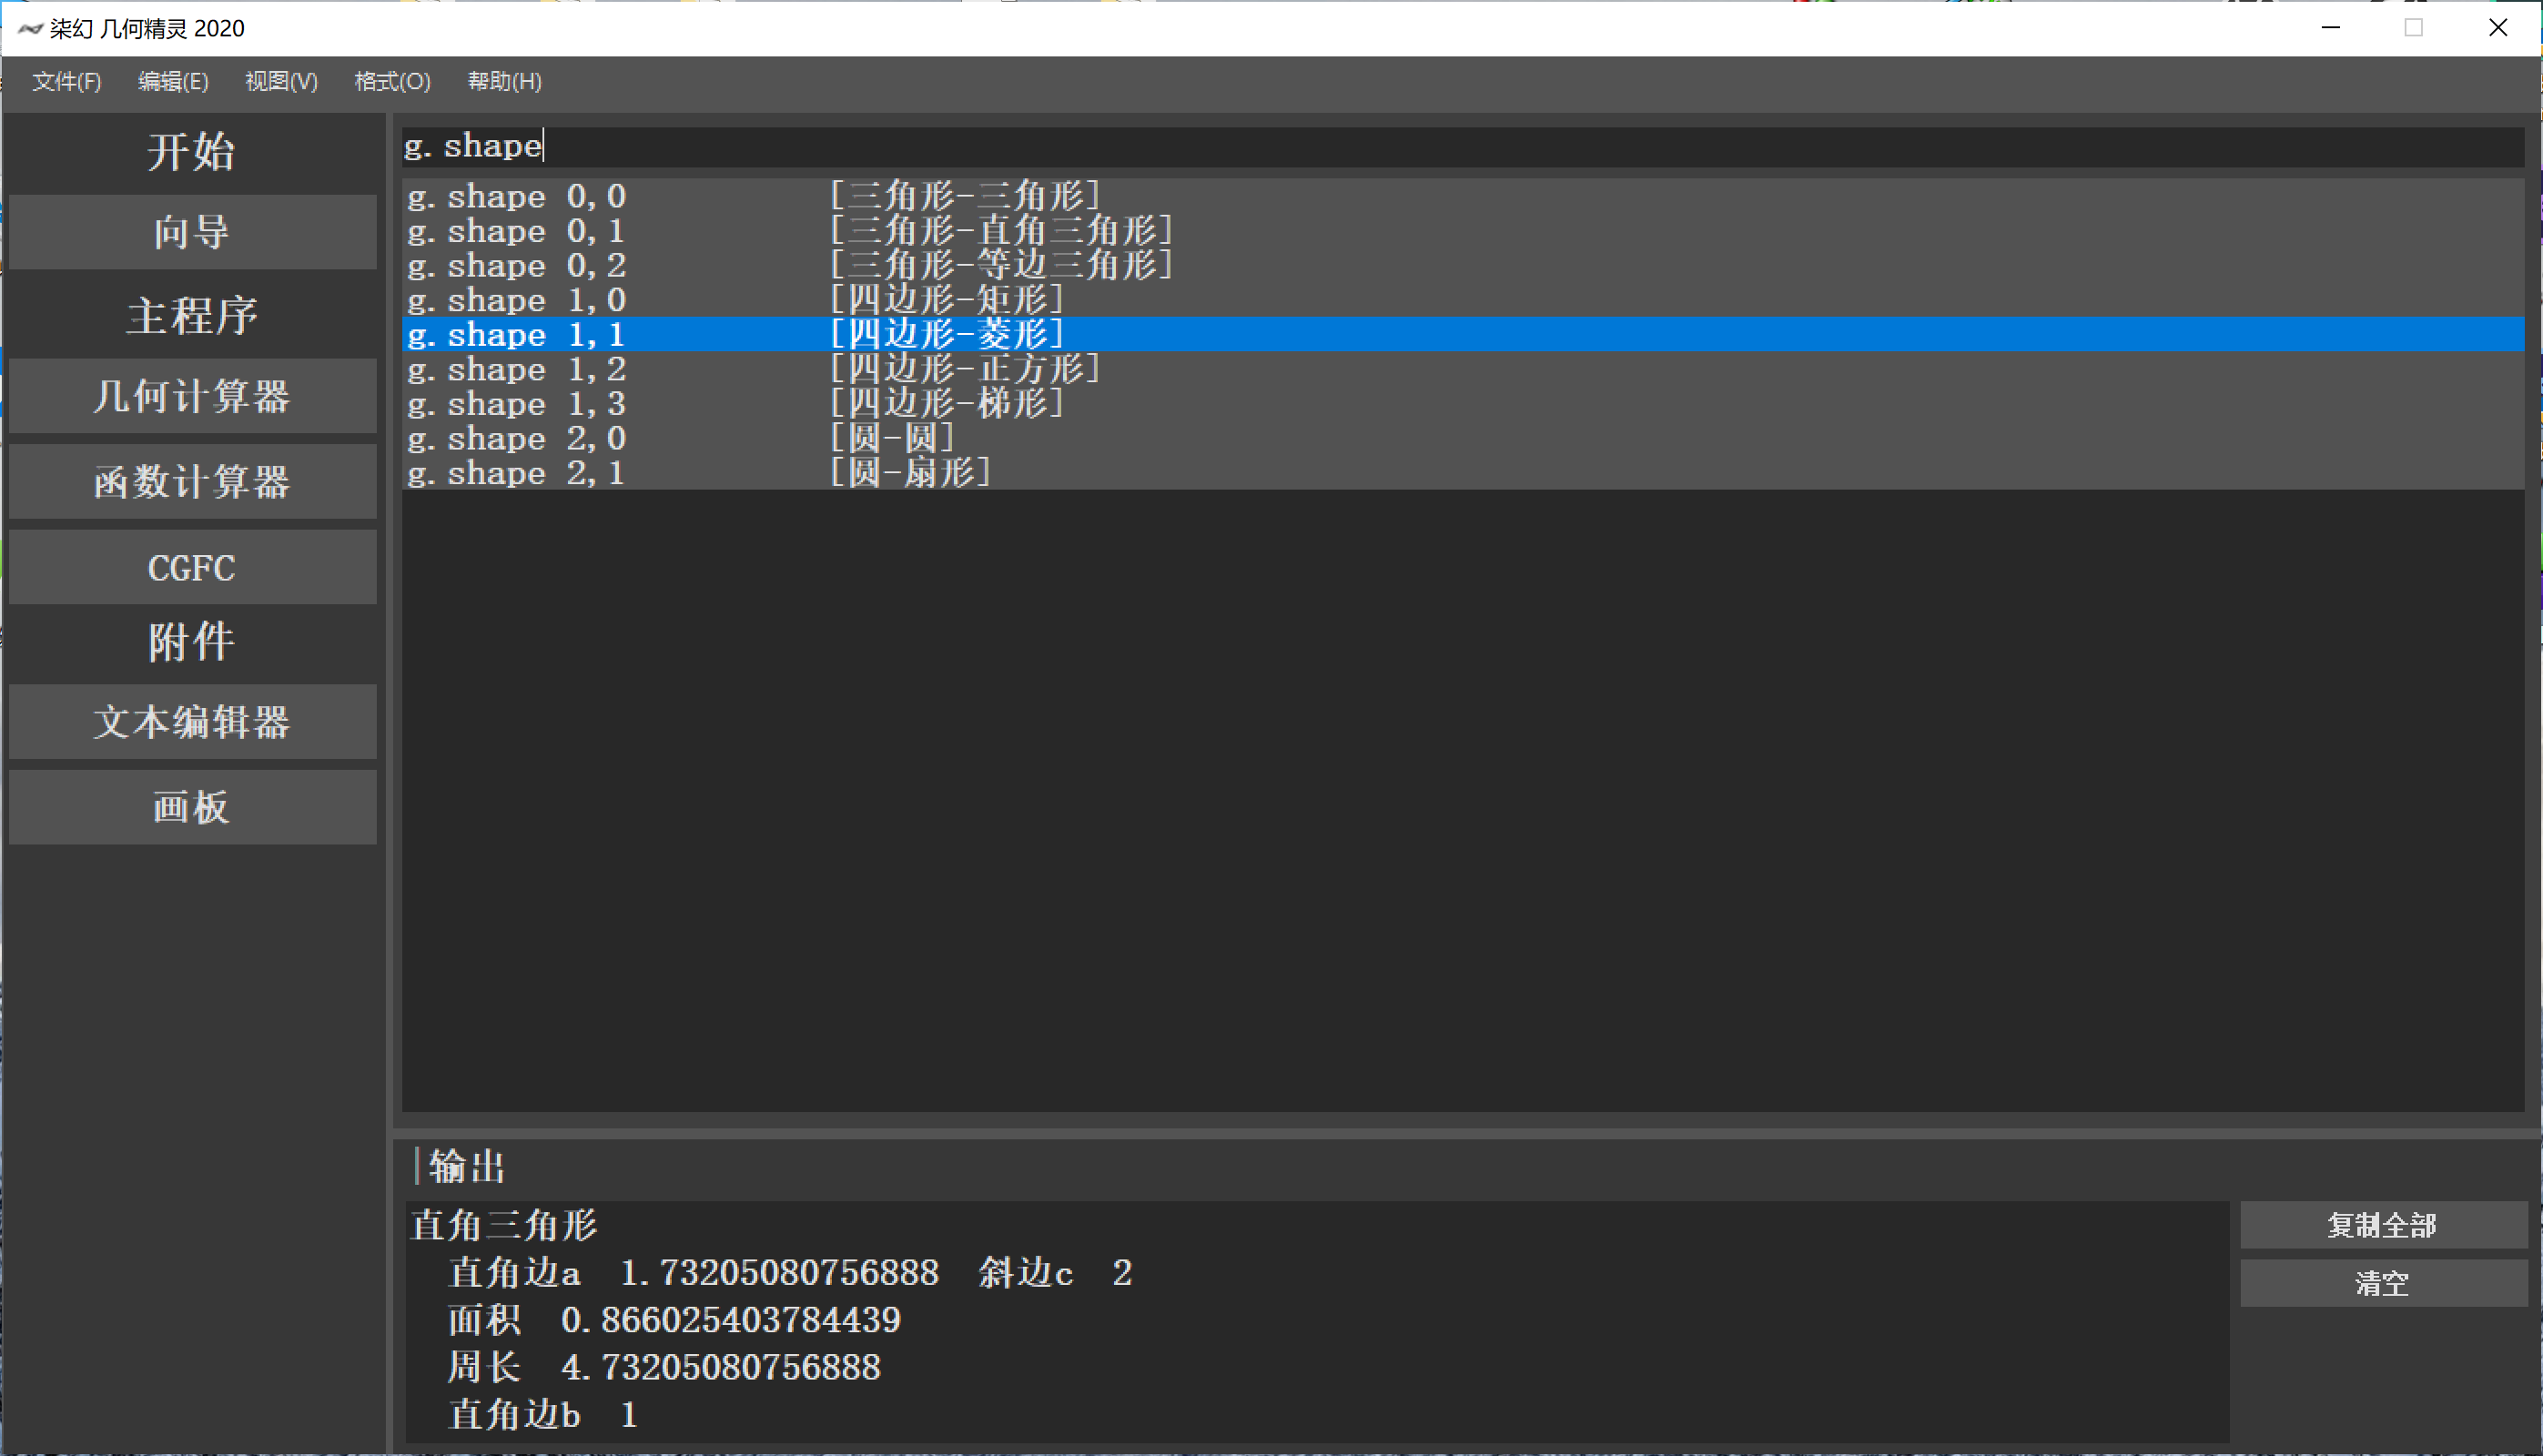Click 清空 to clear output
2543x1456 pixels.
click(x=2383, y=1283)
